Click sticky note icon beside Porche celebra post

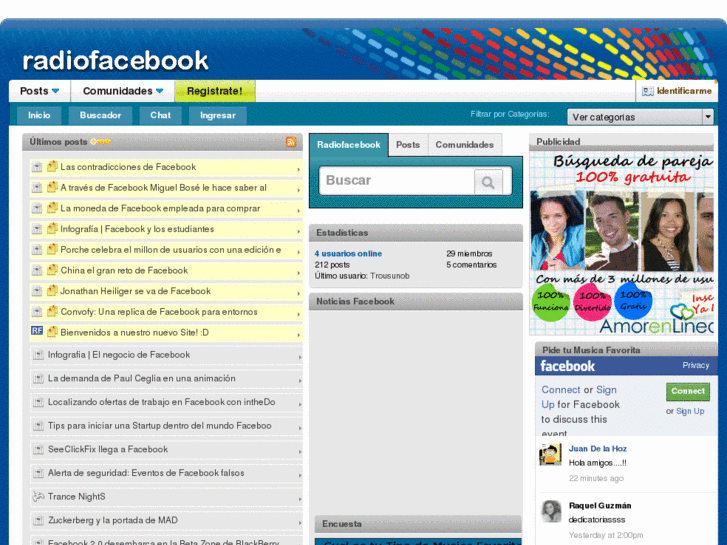(x=52, y=249)
